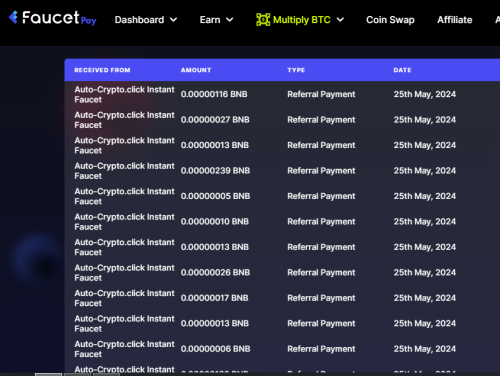500x376 pixels.
Task: Click the Multiply BTC dice icon
Action: click(263, 20)
